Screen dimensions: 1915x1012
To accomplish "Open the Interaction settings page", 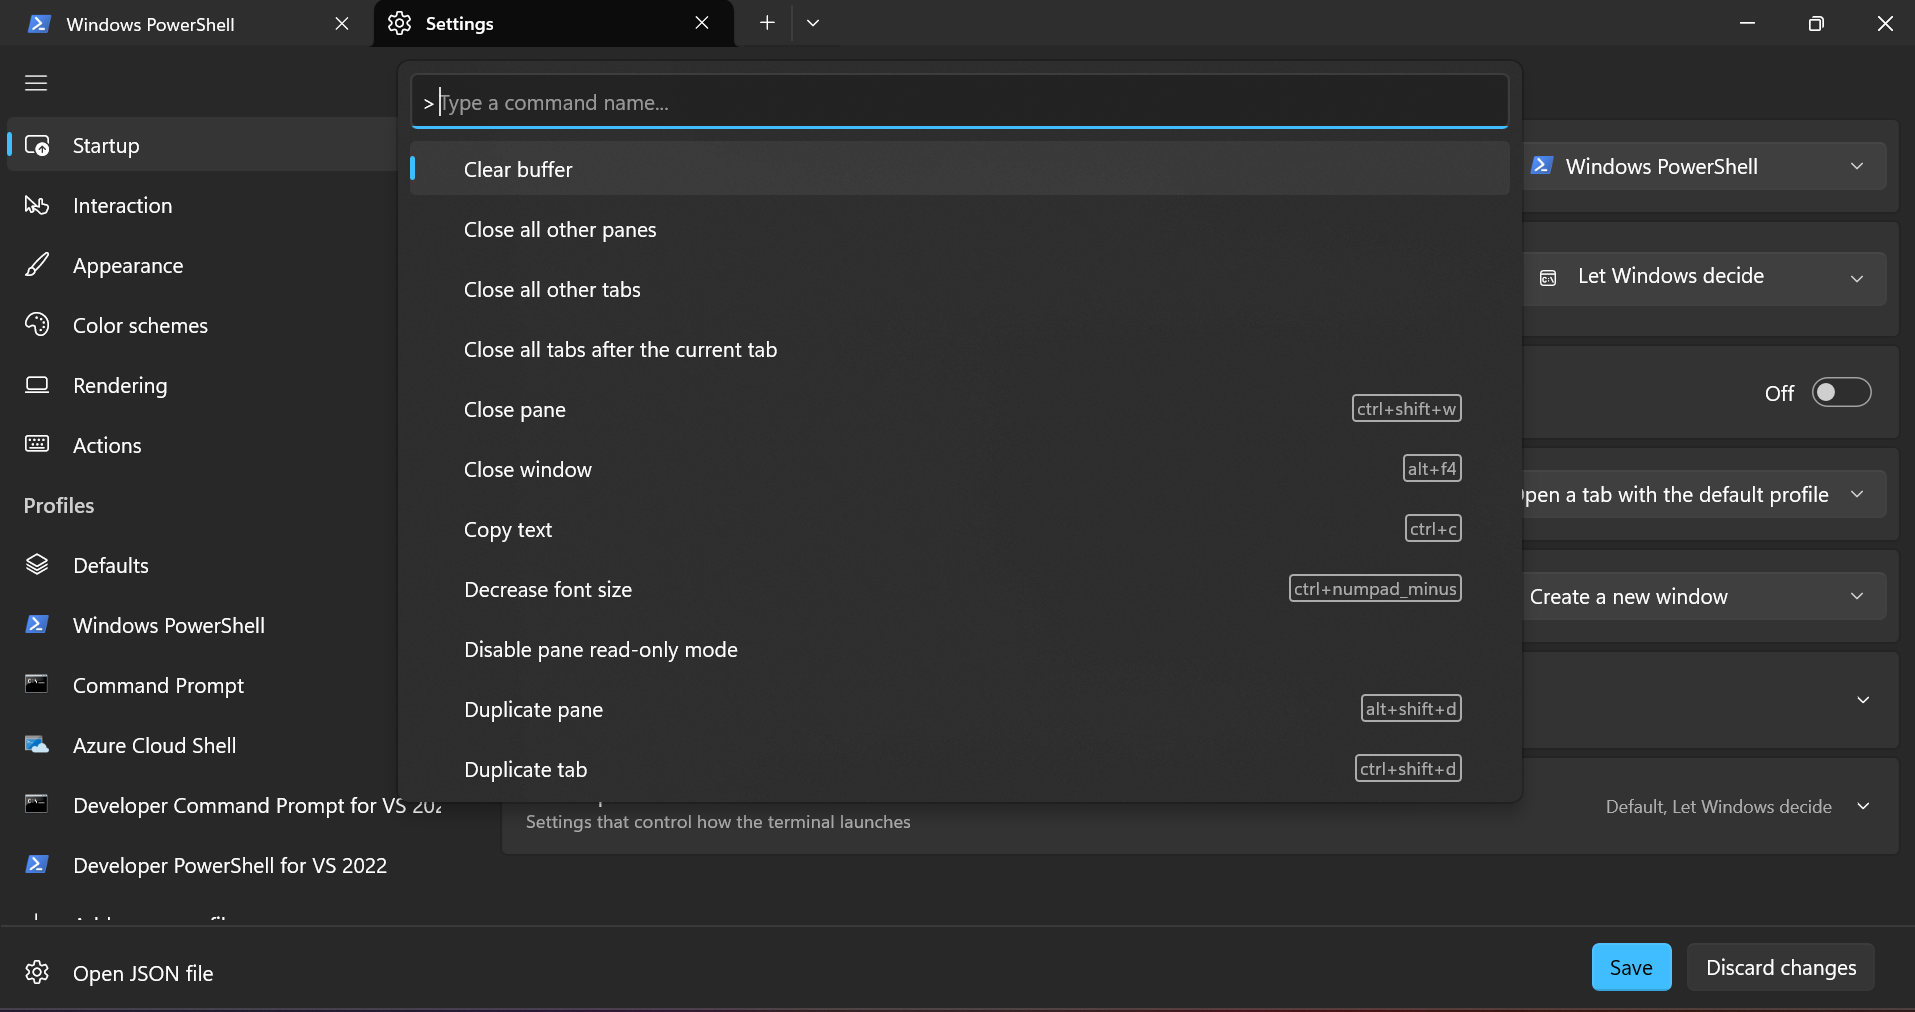I will 200,205.
